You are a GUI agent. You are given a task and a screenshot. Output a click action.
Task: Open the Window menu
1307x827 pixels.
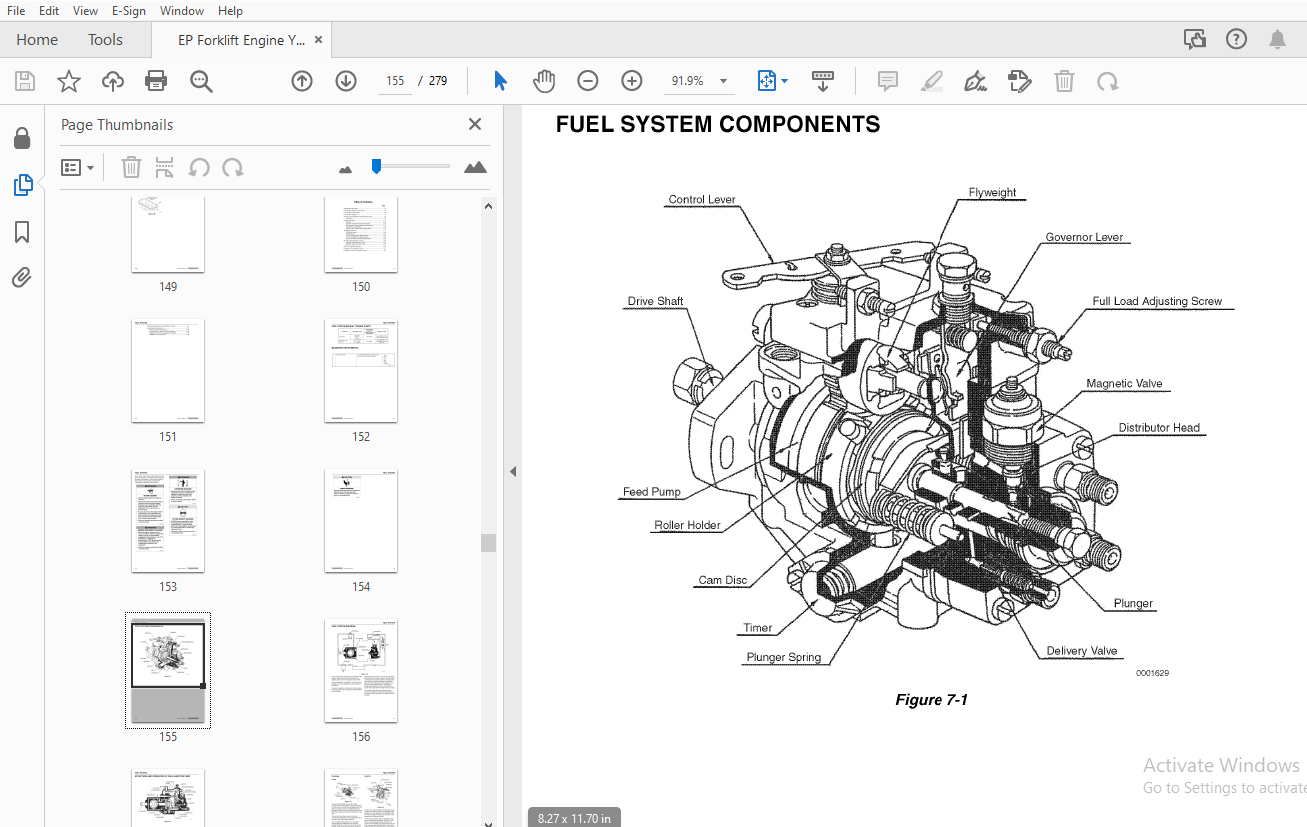(x=182, y=11)
